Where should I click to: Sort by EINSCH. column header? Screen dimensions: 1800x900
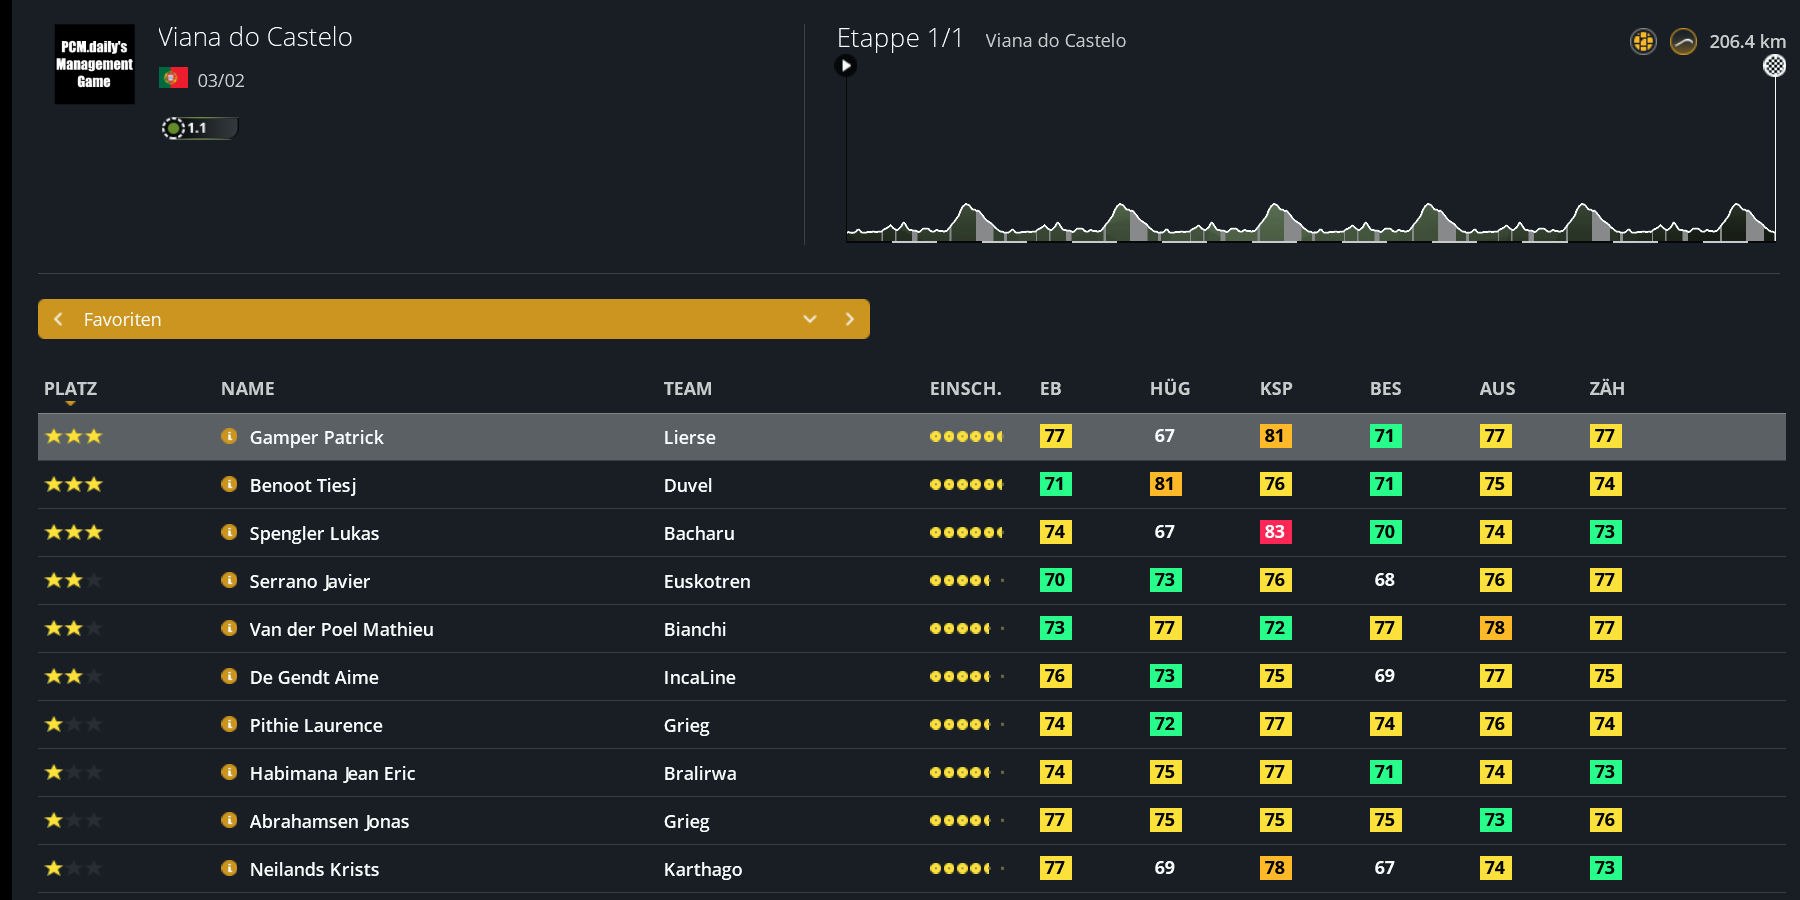[x=966, y=389]
